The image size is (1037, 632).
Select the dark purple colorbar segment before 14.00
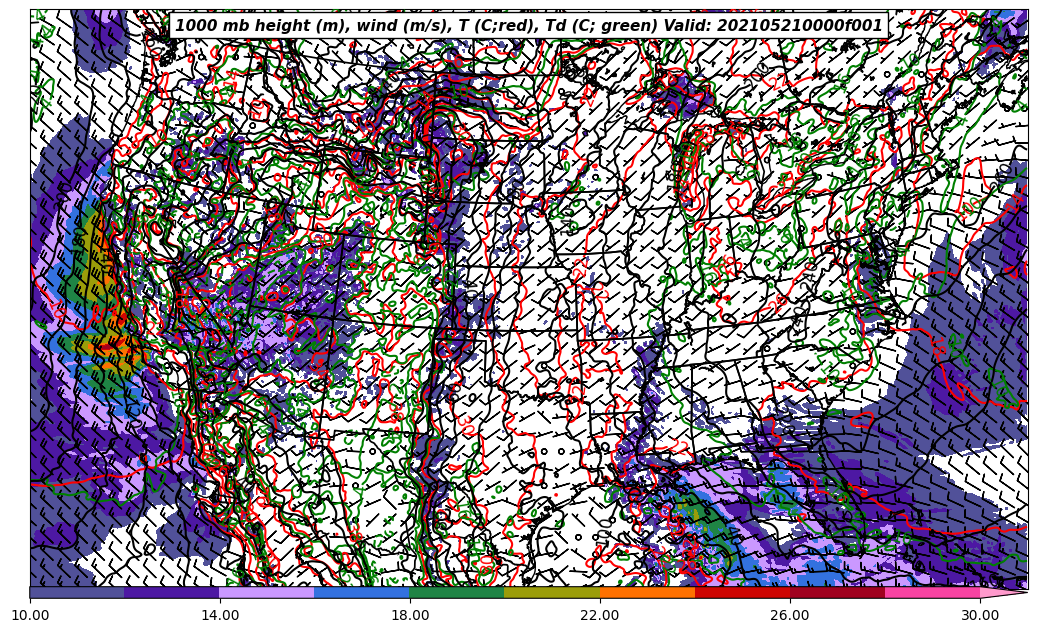coord(172,592)
